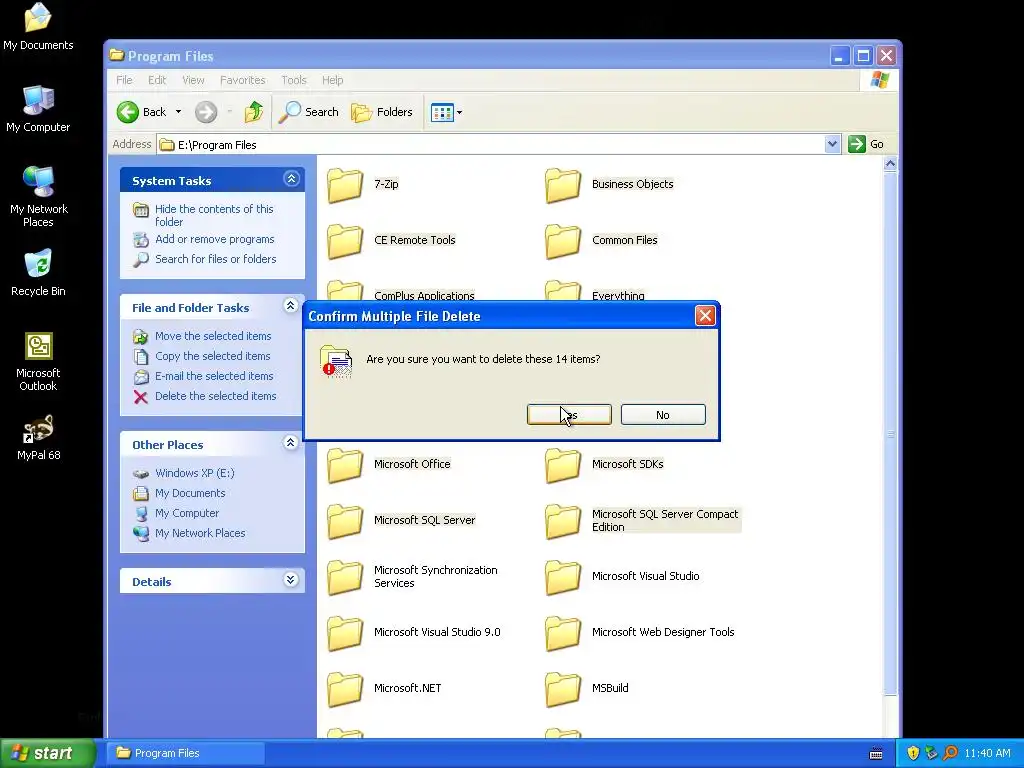Image resolution: width=1024 pixels, height=768 pixels.
Task: Click Add or remove programs
Action: (x=214, y=239)
